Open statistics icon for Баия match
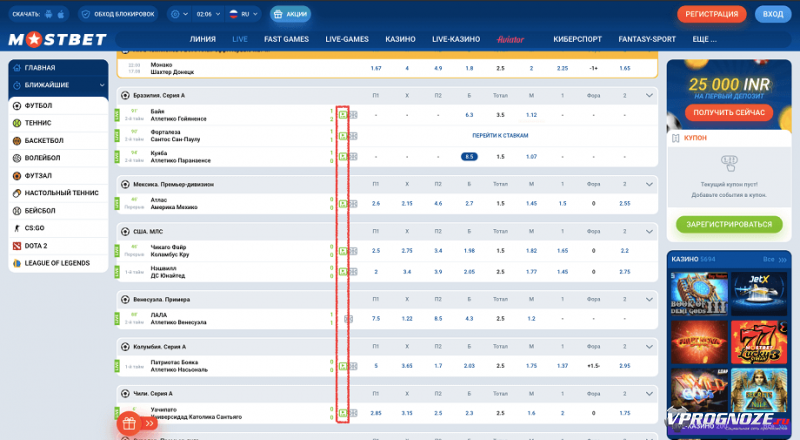 353,115
